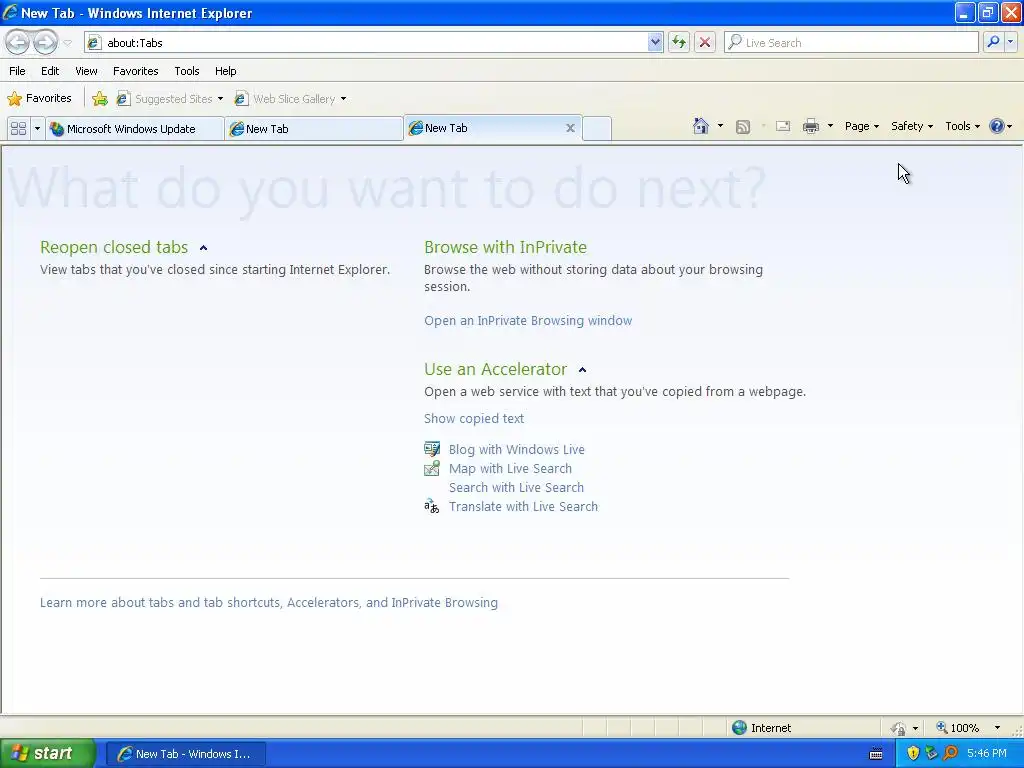Viewport: 1024px width, 768px height.
Task: Click New Tab Internet Explorer taskbar button
Action: pos(185,754)
